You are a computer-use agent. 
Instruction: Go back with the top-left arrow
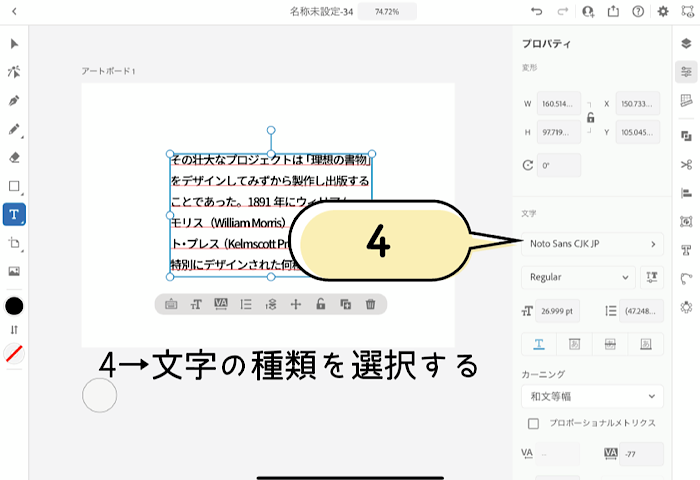14,12
